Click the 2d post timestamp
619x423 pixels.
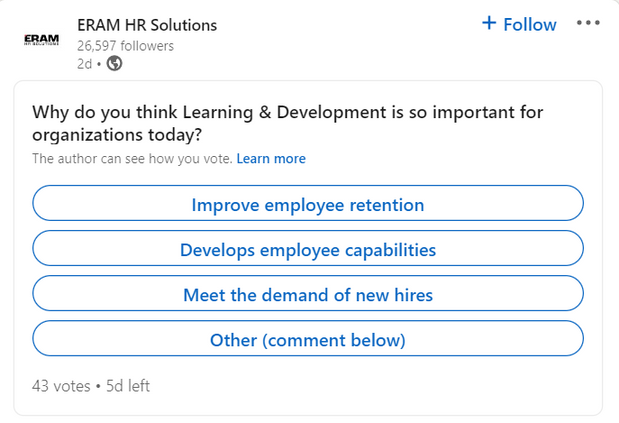pos(84,64)
